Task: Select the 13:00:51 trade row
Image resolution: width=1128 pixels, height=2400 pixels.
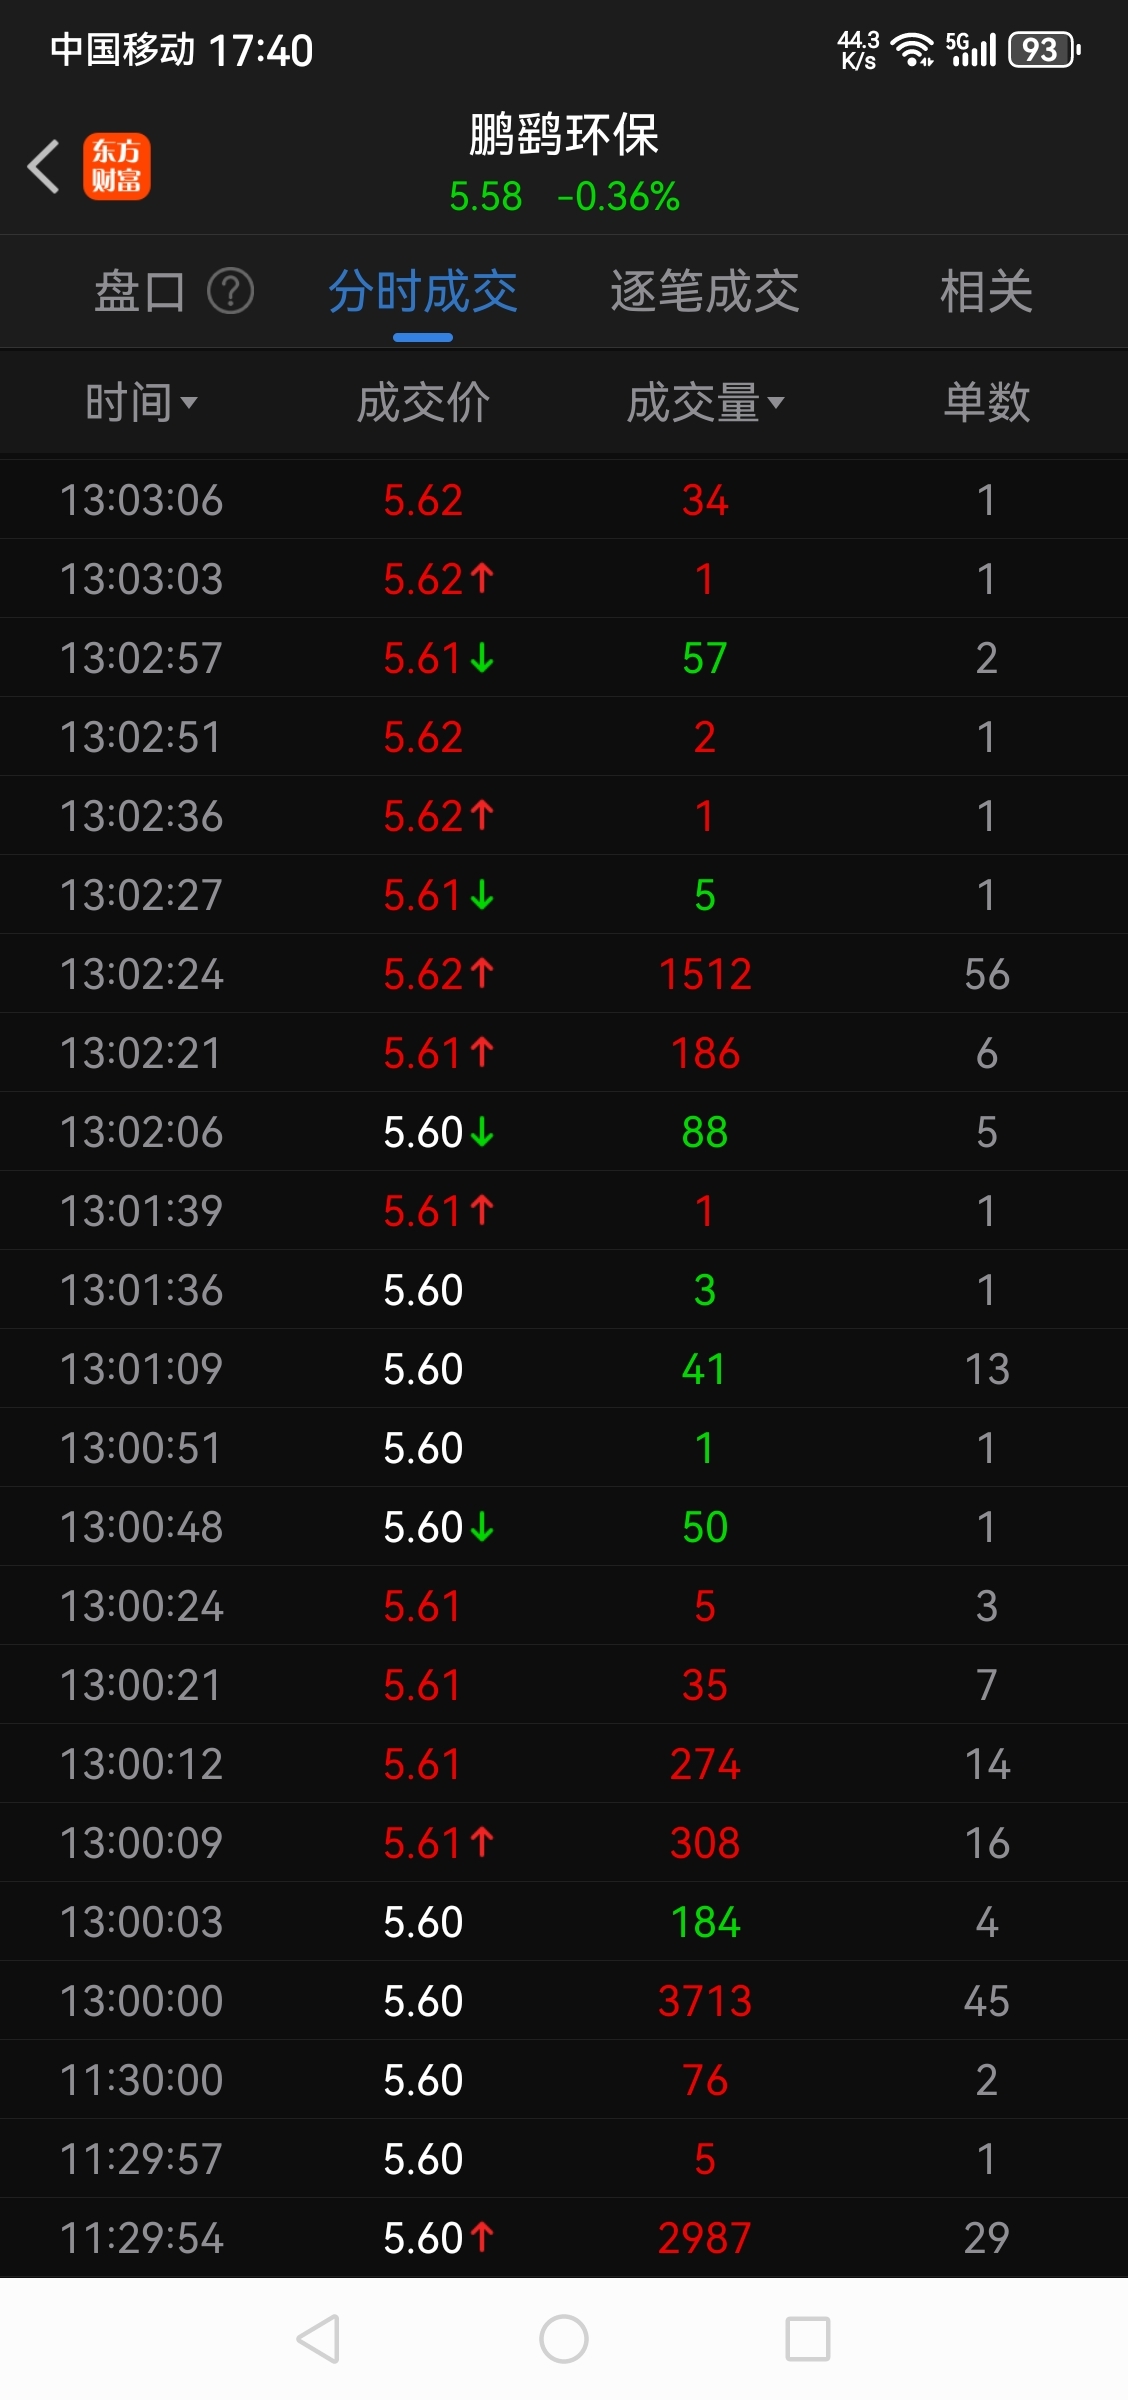Action: click(x=564, y=1448)
